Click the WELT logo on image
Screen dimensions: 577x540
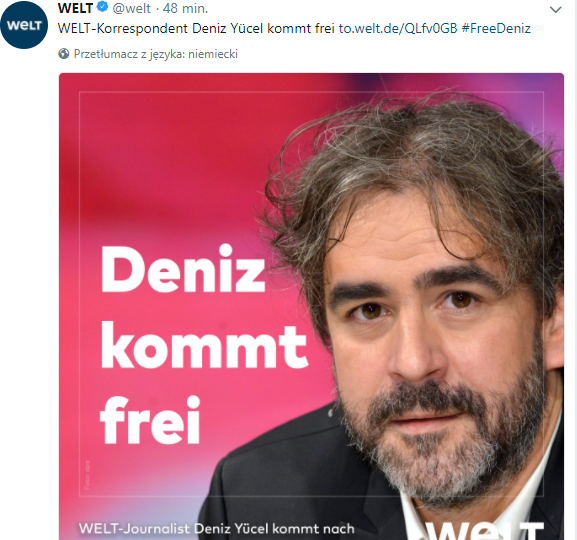(485, 530)
